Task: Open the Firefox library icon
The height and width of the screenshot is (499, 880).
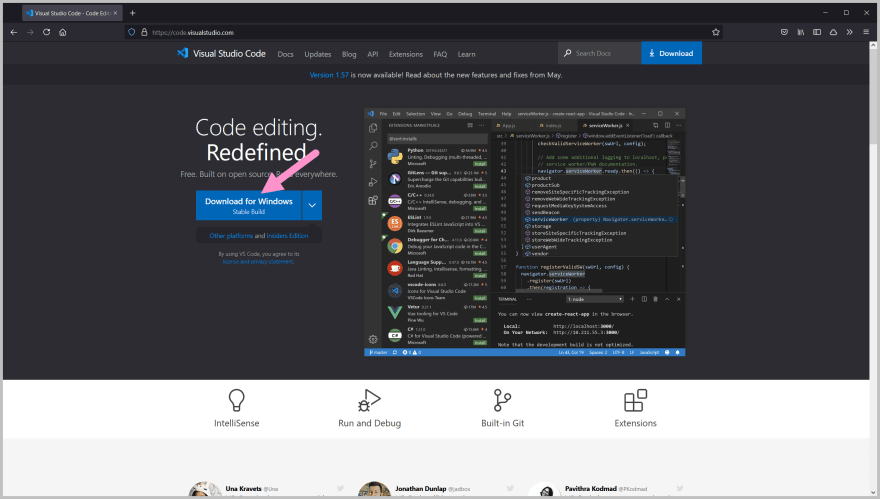Action: [x=801, y=32]
